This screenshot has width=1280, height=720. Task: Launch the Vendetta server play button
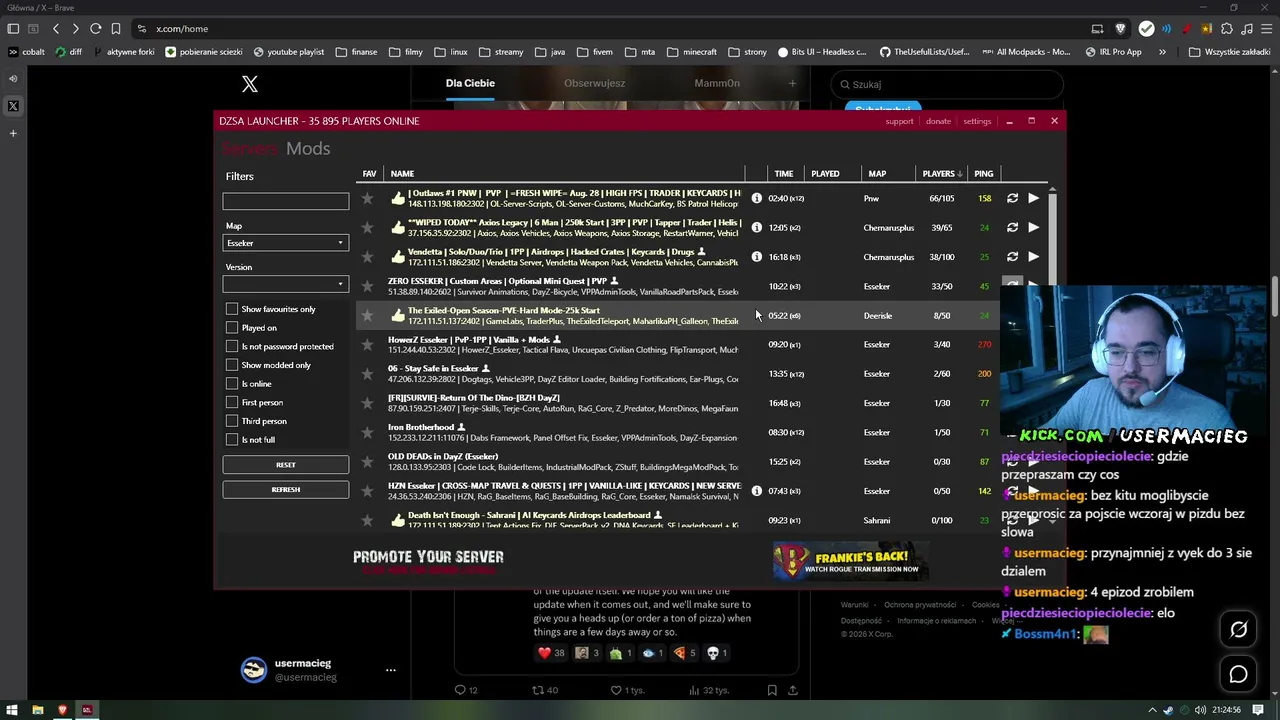click(x=1034, y=257)
